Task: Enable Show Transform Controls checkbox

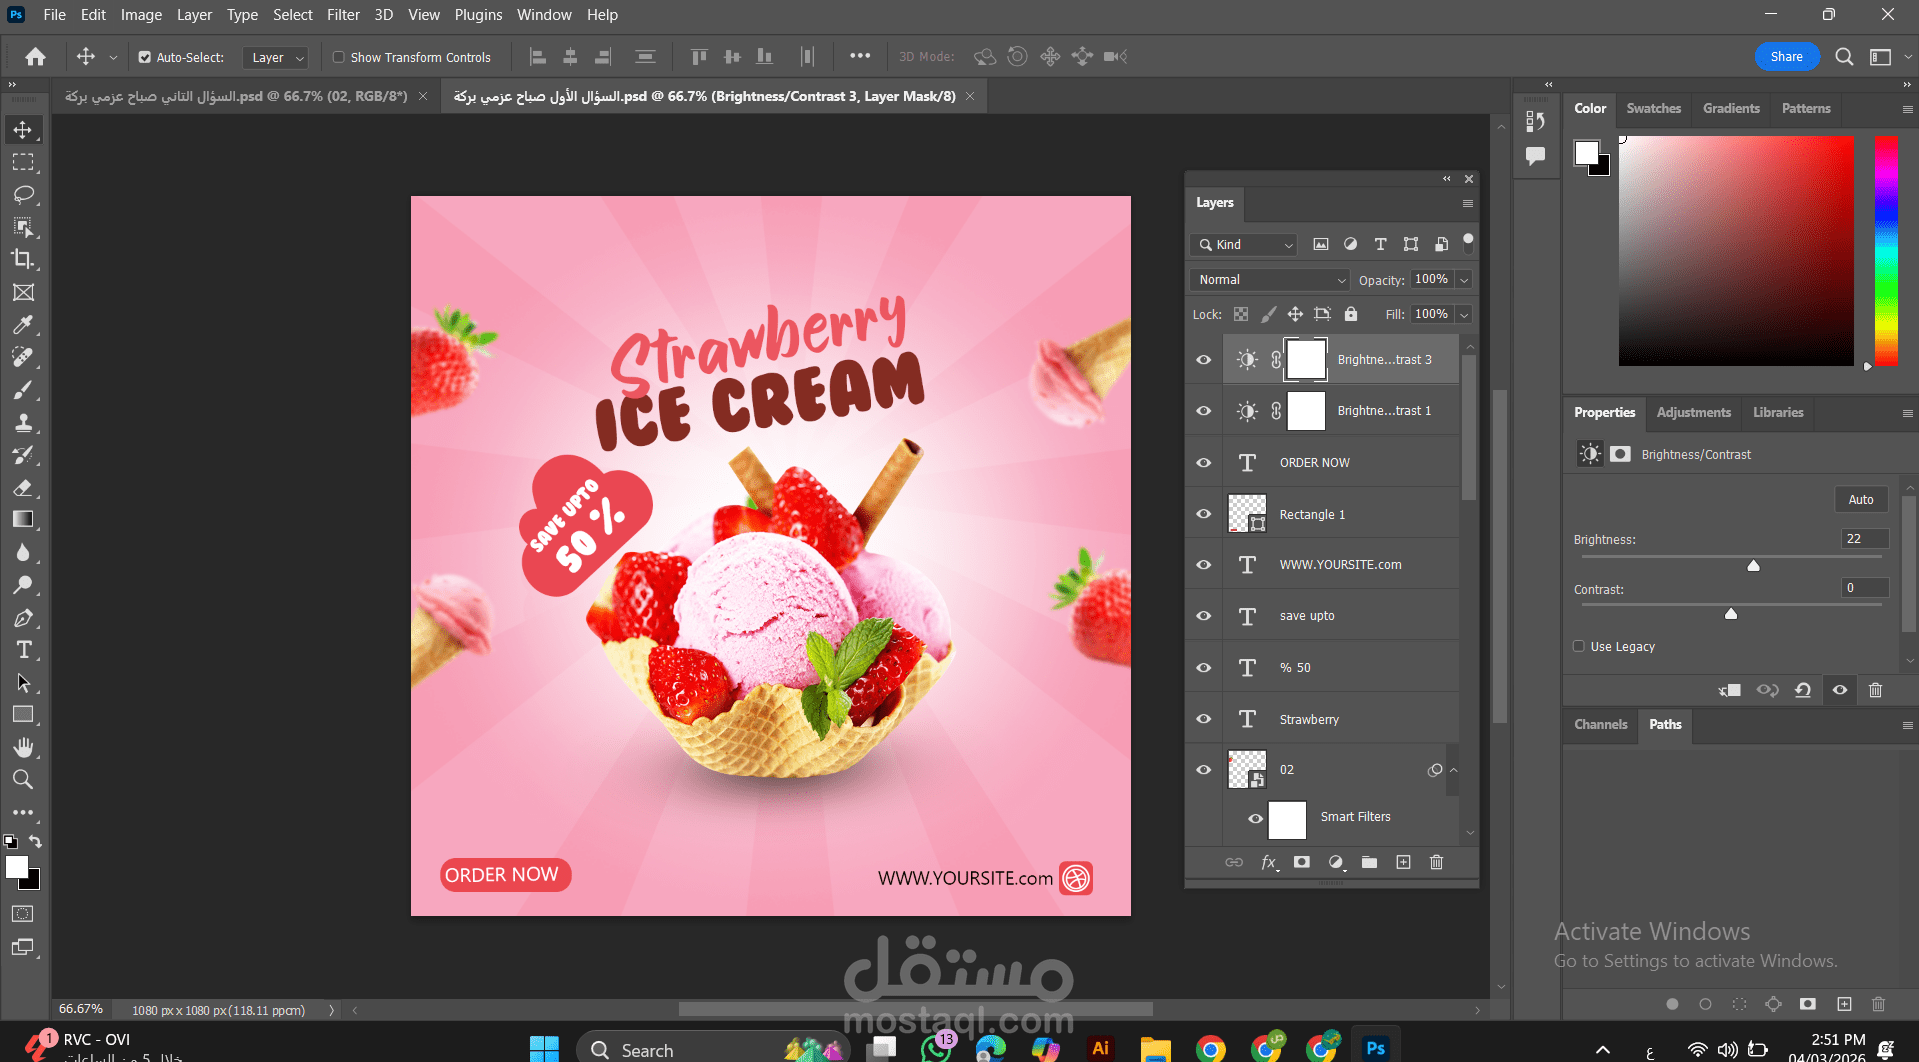Action: pos(339,57)
